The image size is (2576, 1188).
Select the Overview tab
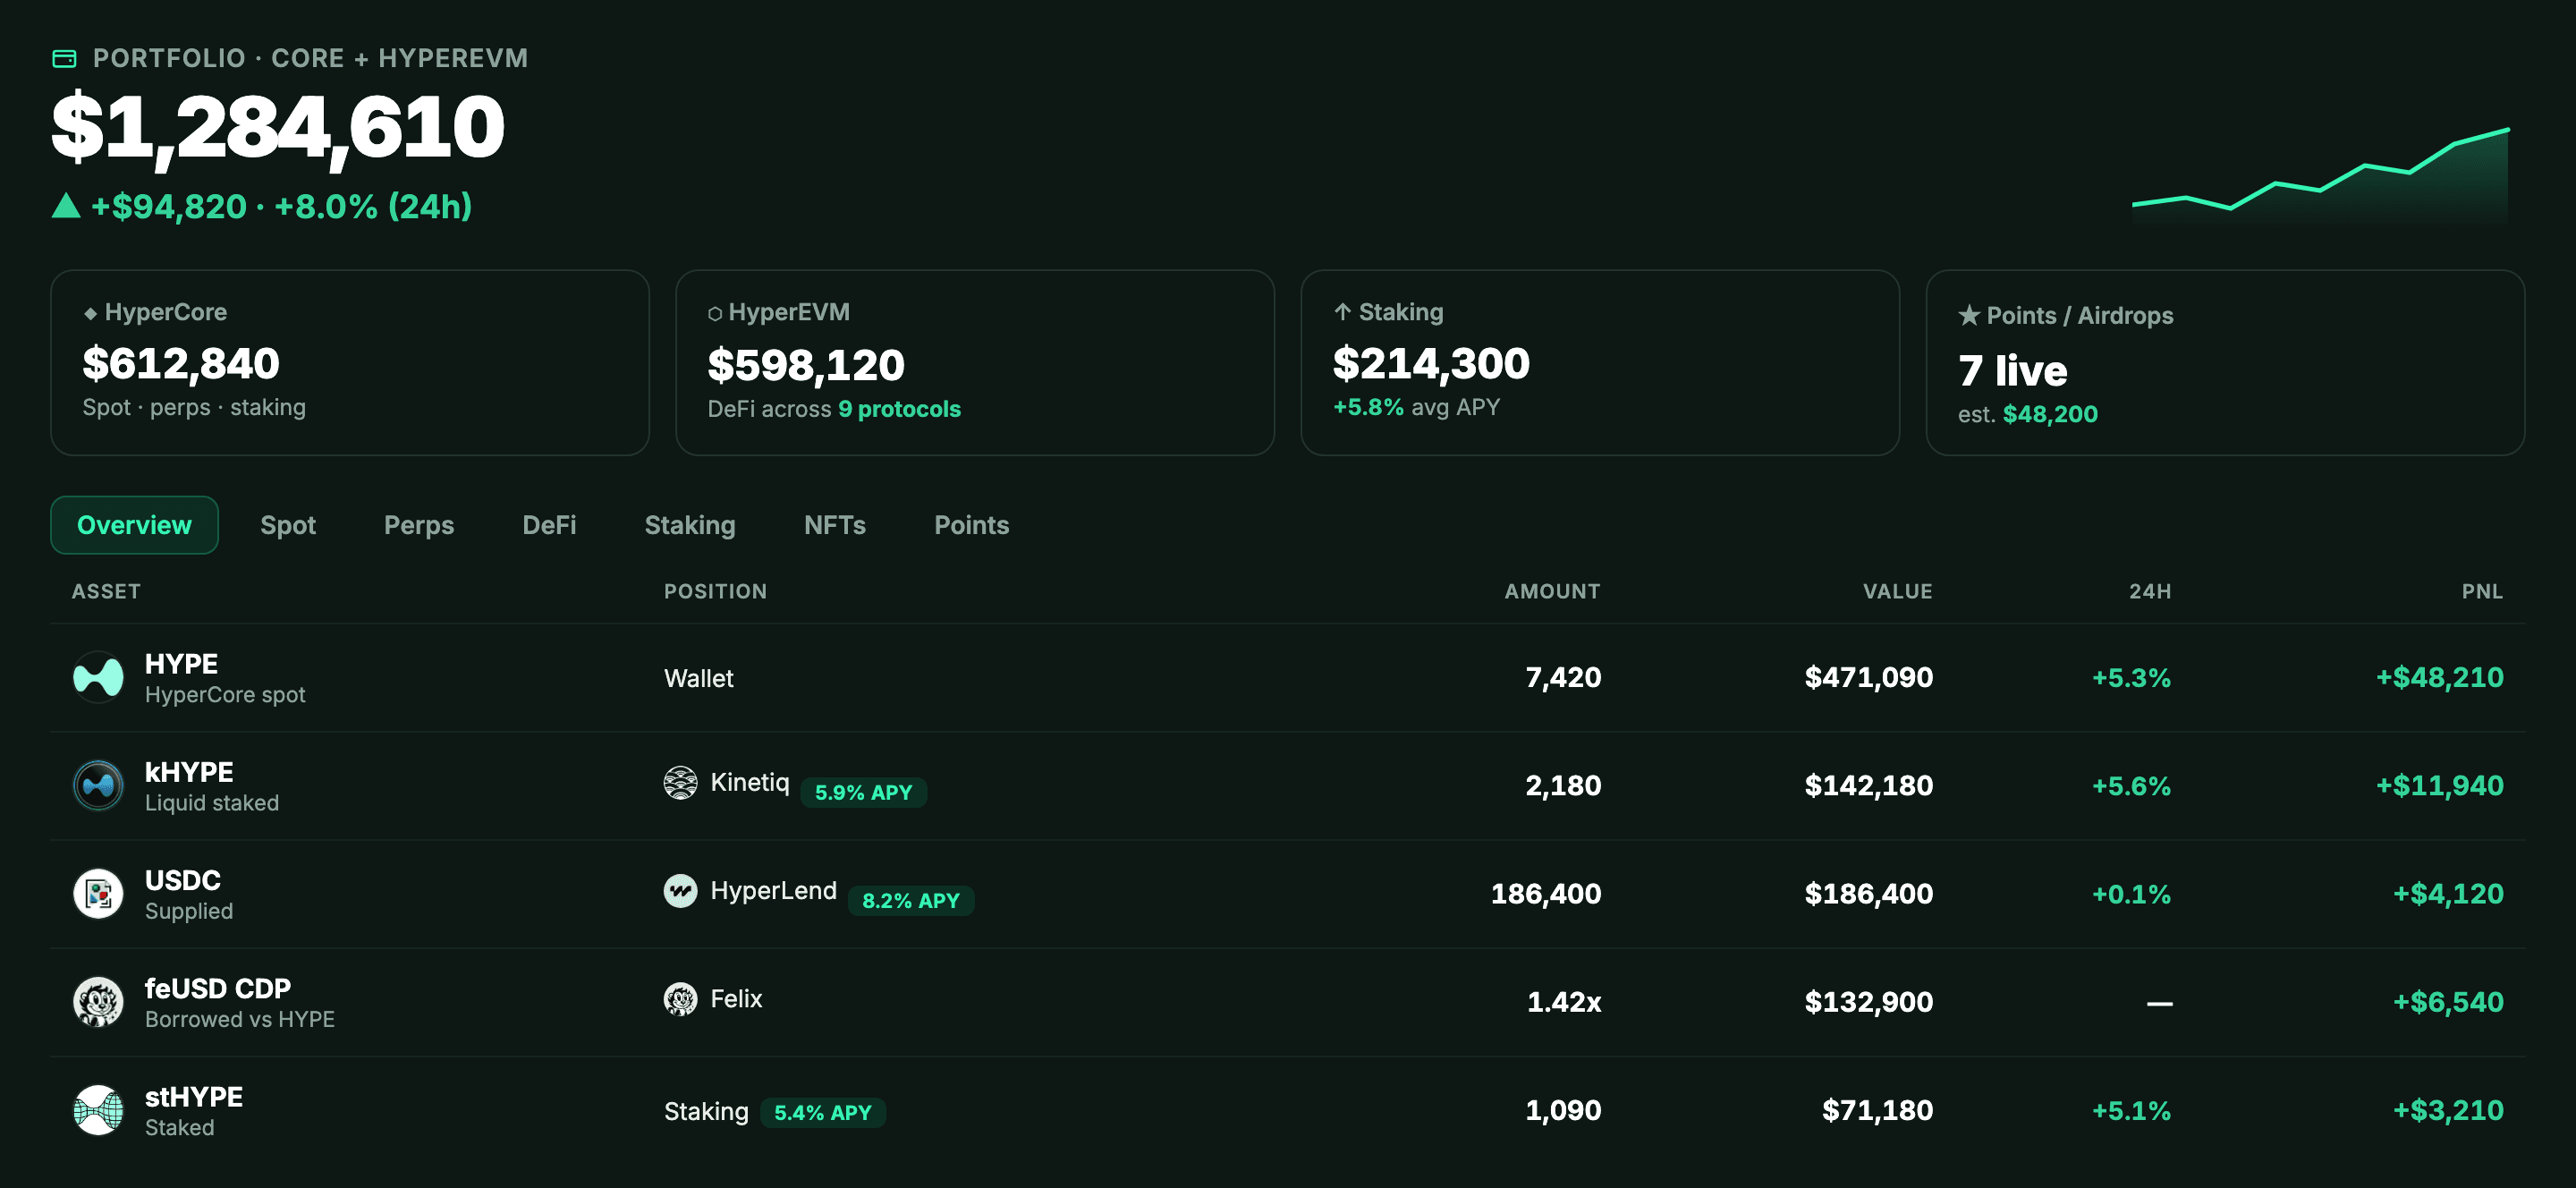point(134,525)
